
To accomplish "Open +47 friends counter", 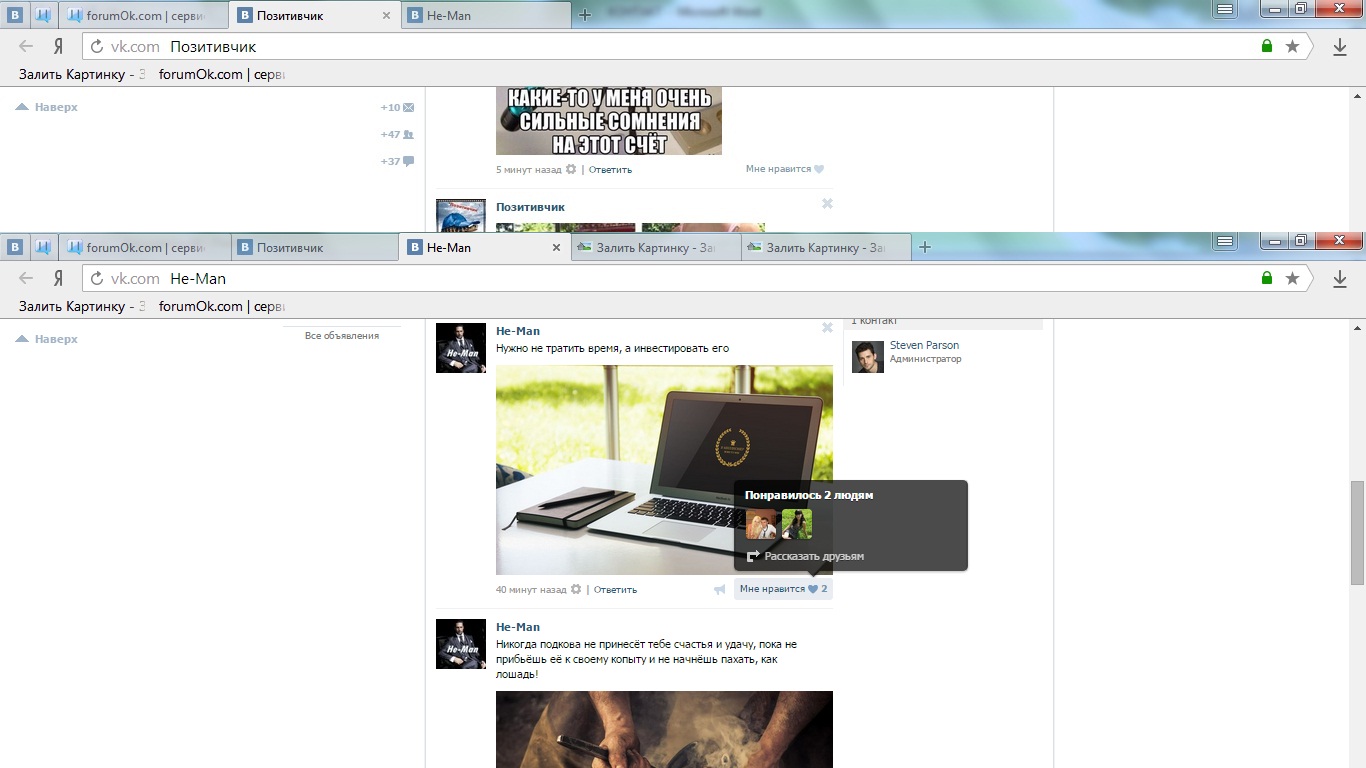I will 397,134.
